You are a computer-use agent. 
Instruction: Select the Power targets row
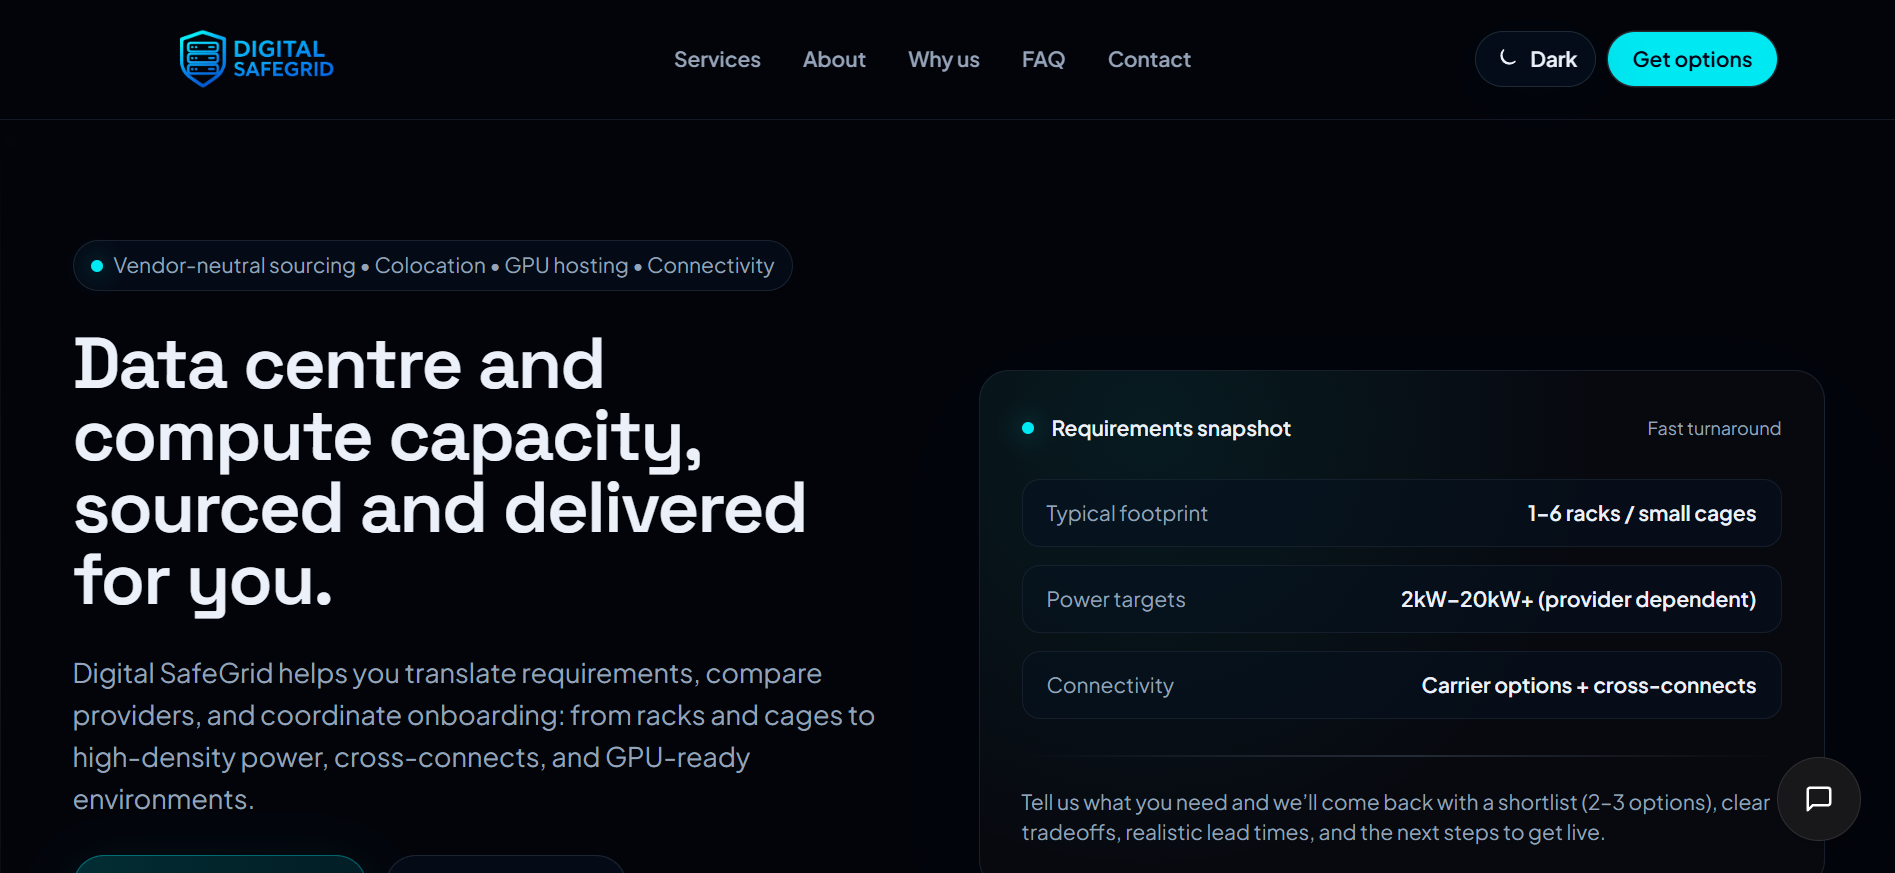click(x=1401, y=600)
